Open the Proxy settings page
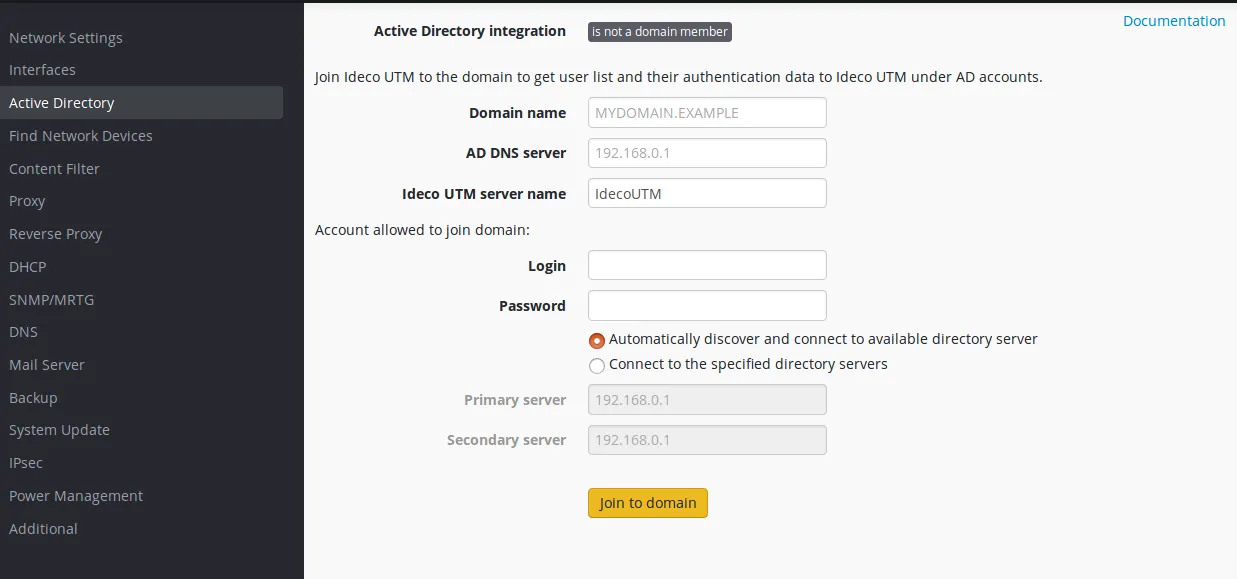This screenshot has width=1237, height=579. point(27,201)
